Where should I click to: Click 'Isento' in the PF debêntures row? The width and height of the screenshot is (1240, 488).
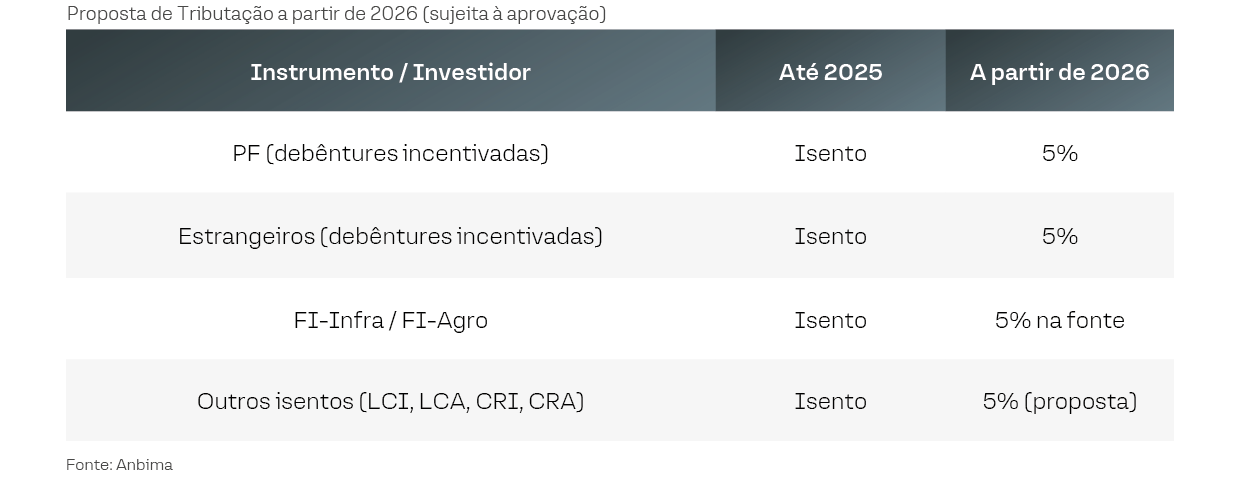pyautogui.click(x=830, y=153)
